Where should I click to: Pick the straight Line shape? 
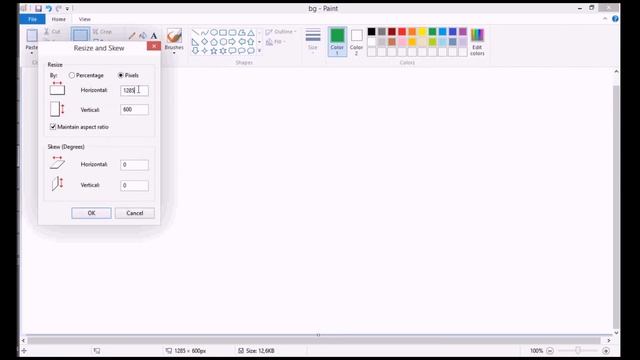(x=195, y=33)
